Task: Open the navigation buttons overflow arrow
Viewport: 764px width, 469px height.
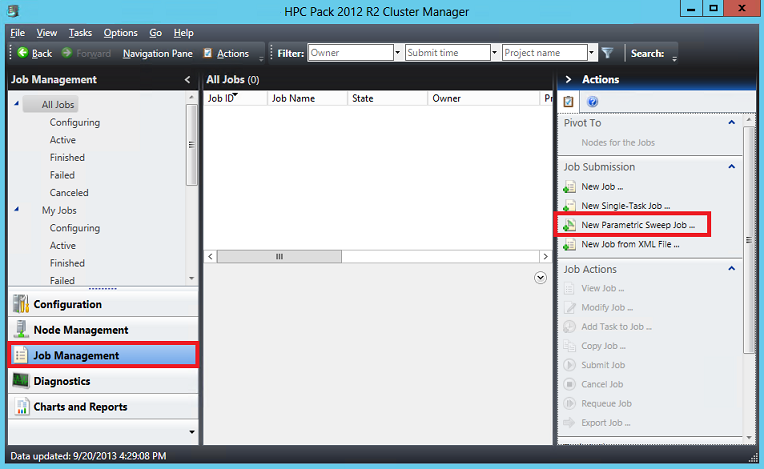Action: pos(191,432)
